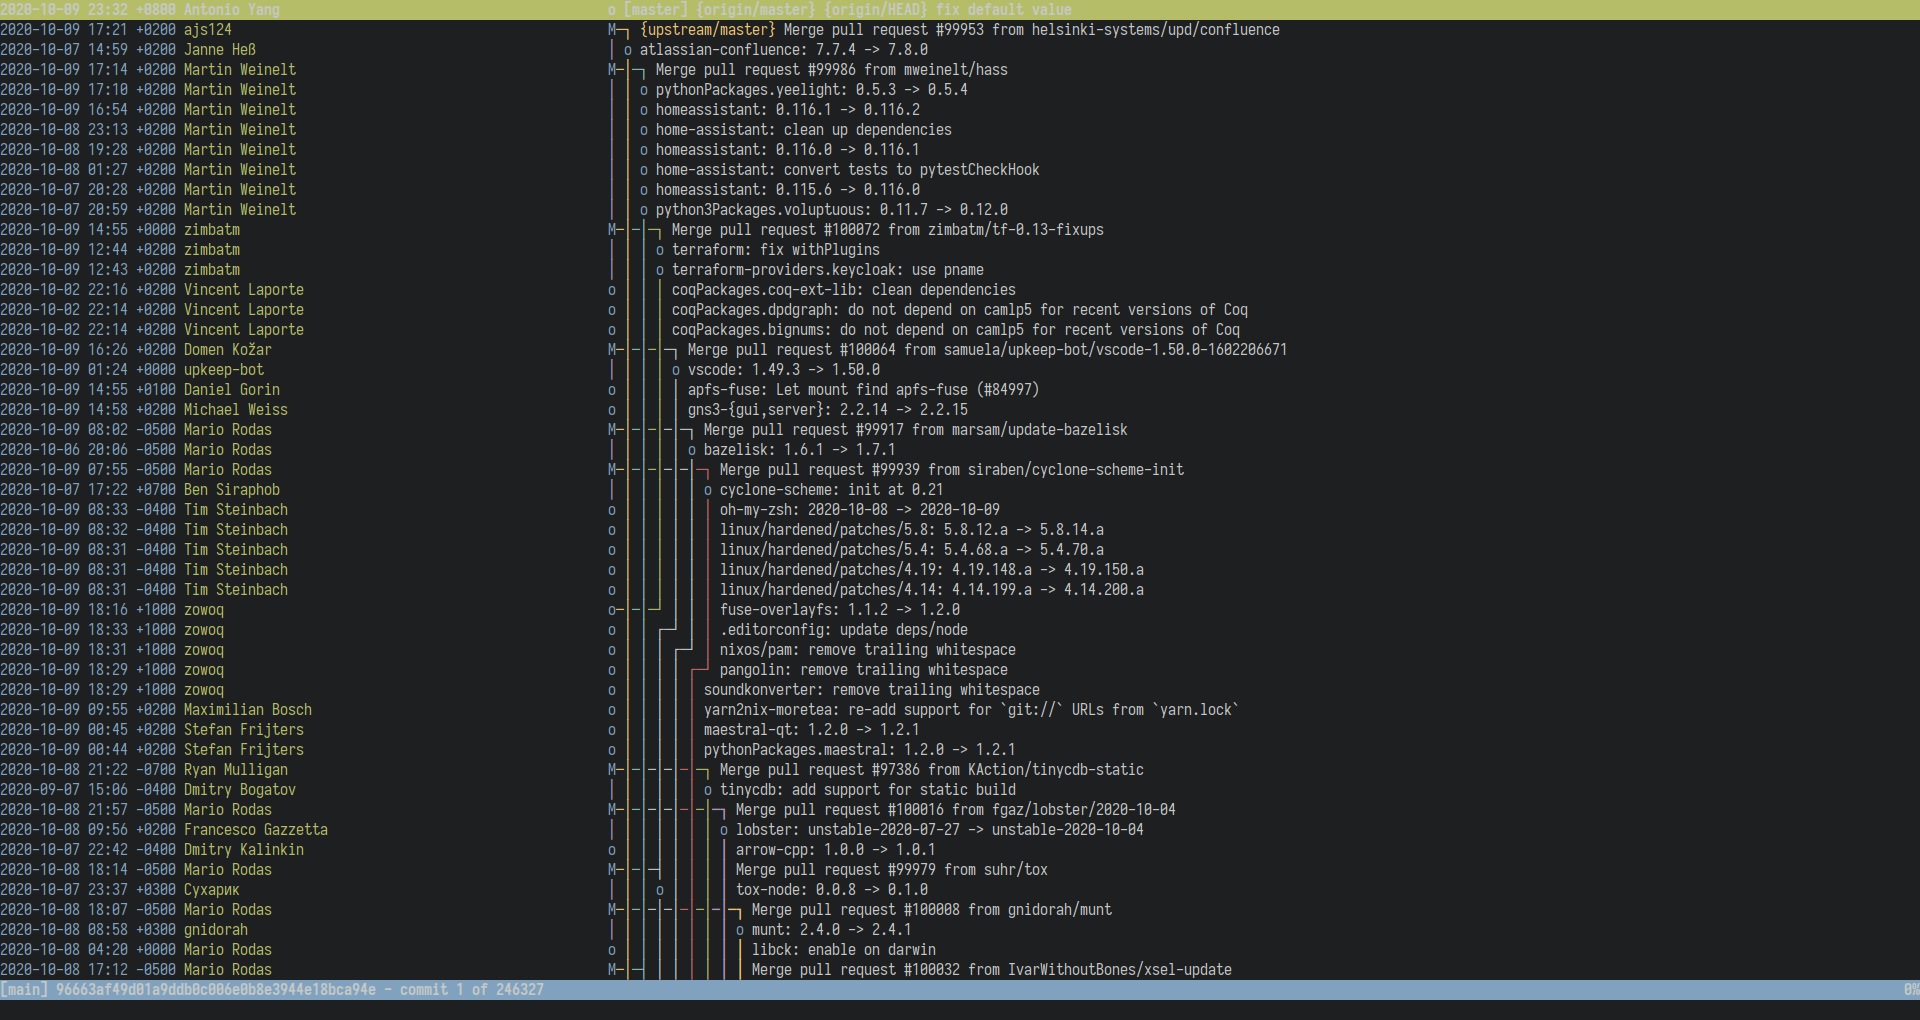Image resolution: width=1920 pixels, height=1020 pixels.
Task: Select 'cyclone-scheme: init at 0.21' commit
Action: click(960, 490)
